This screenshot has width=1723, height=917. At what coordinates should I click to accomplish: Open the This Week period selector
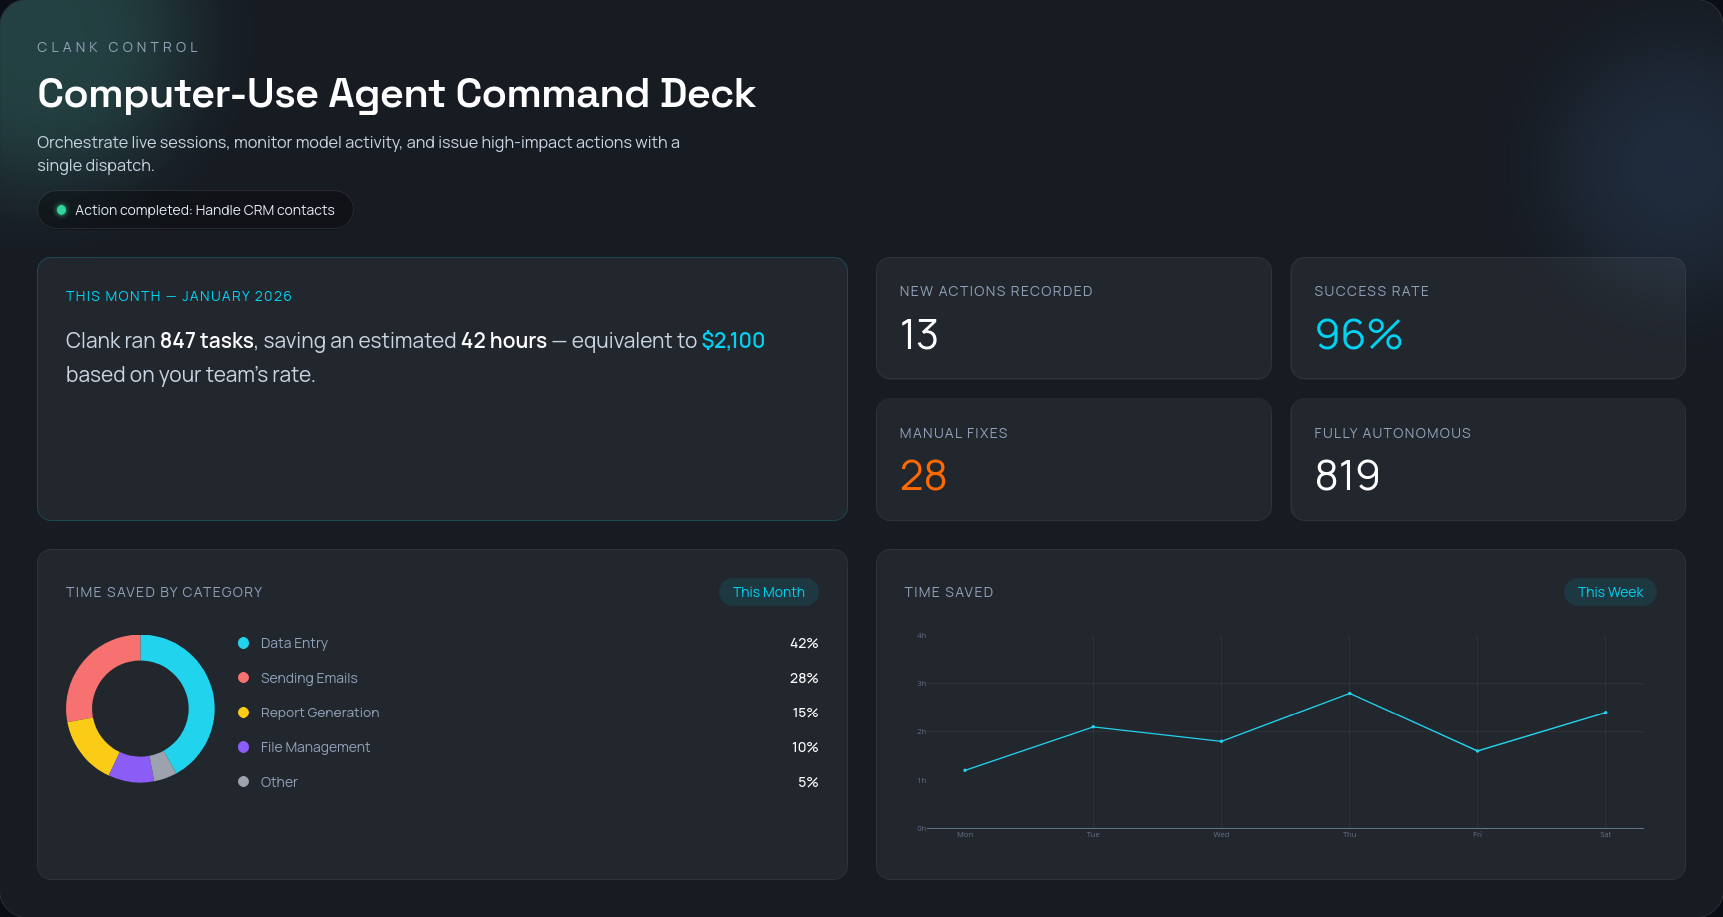[x=1609, y=592]
